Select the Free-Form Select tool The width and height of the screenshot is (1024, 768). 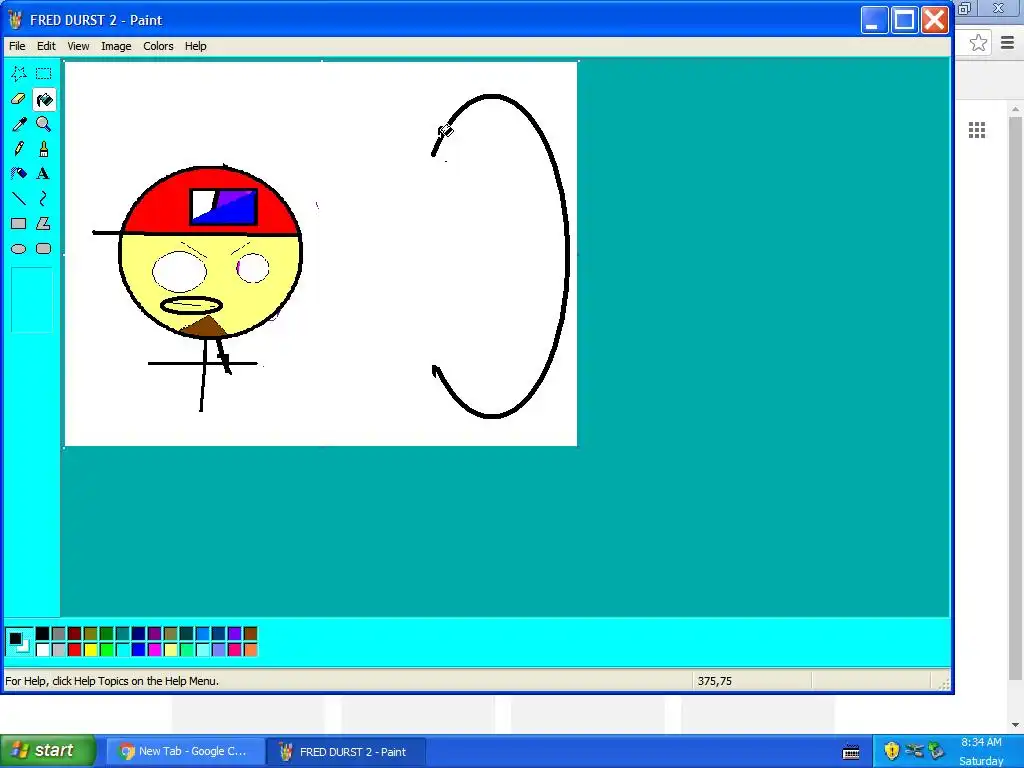click(19, 74)
